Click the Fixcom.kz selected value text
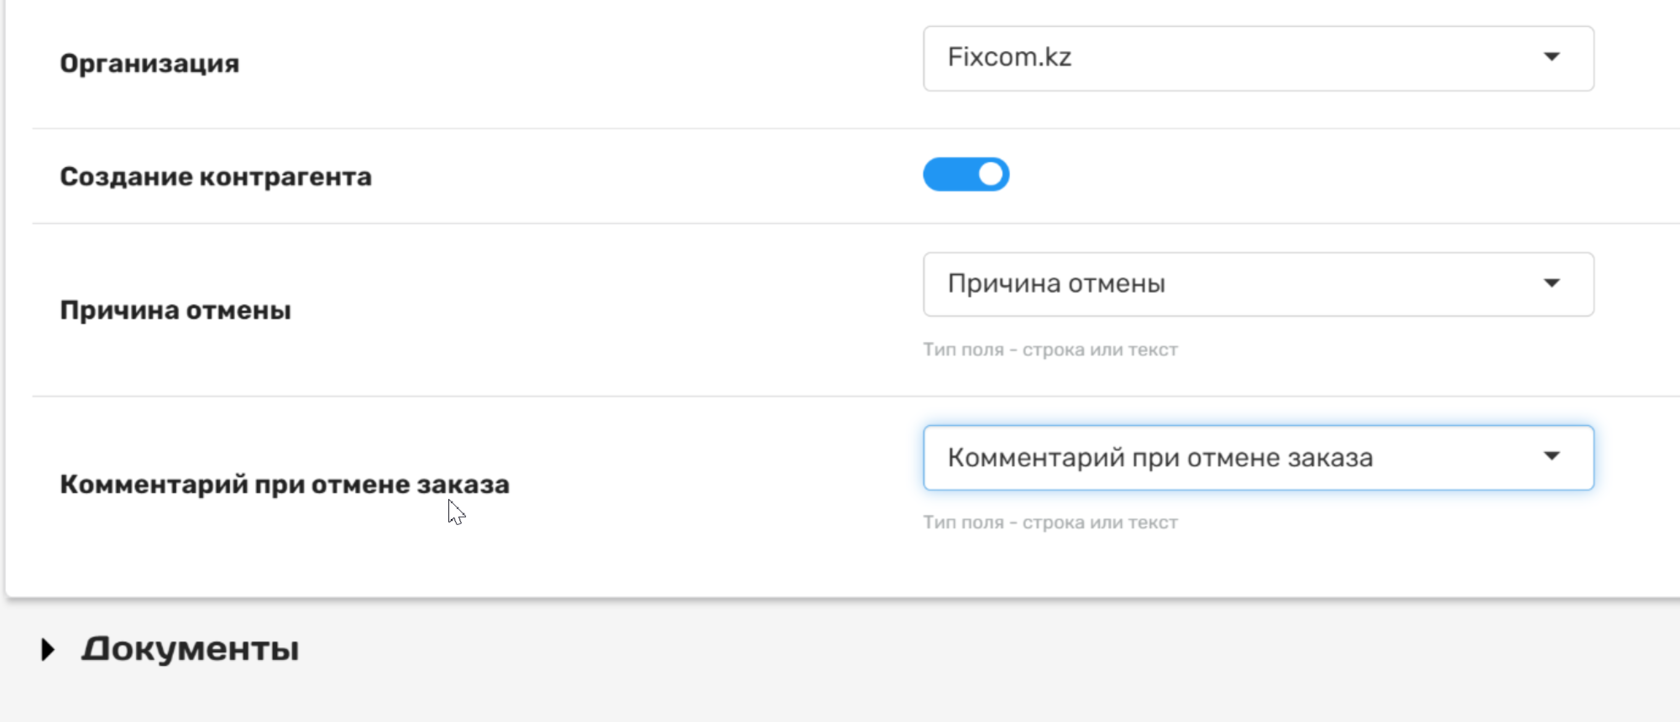This screenshot has width=1680, height=722. coord(1009,58)
